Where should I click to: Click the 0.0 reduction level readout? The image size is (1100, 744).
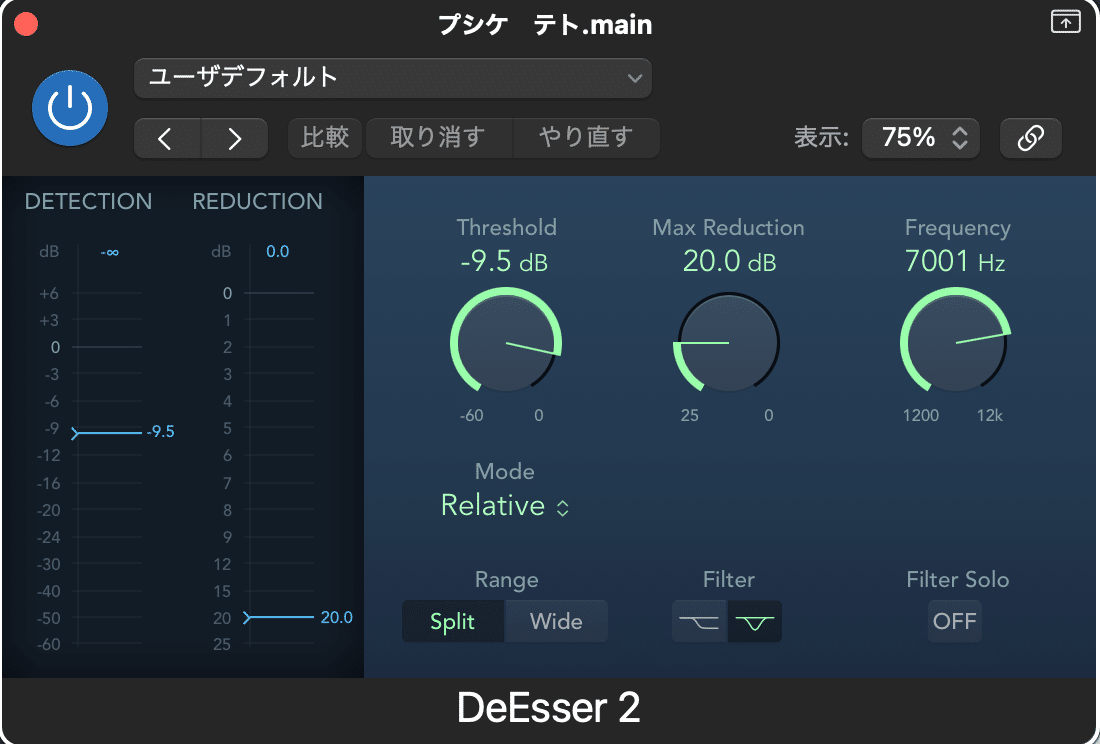[x=278, y=252]
